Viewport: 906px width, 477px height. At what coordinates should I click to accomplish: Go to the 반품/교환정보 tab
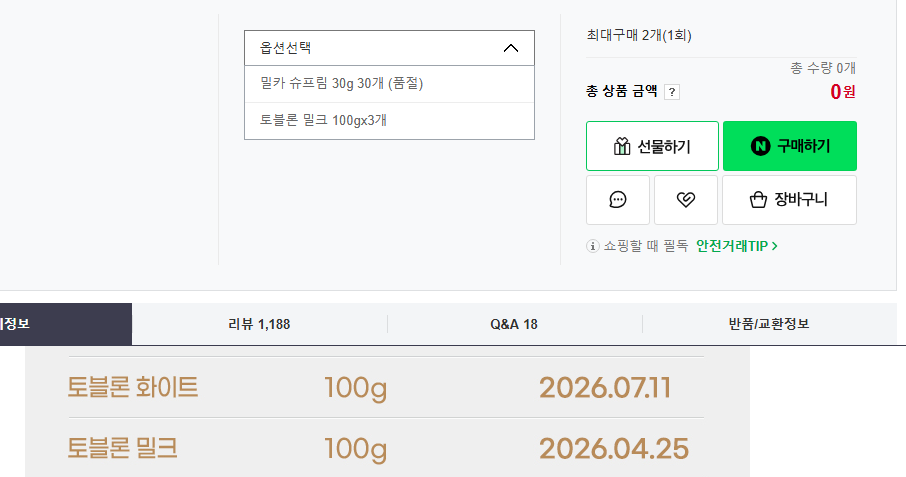click(769, 324)
